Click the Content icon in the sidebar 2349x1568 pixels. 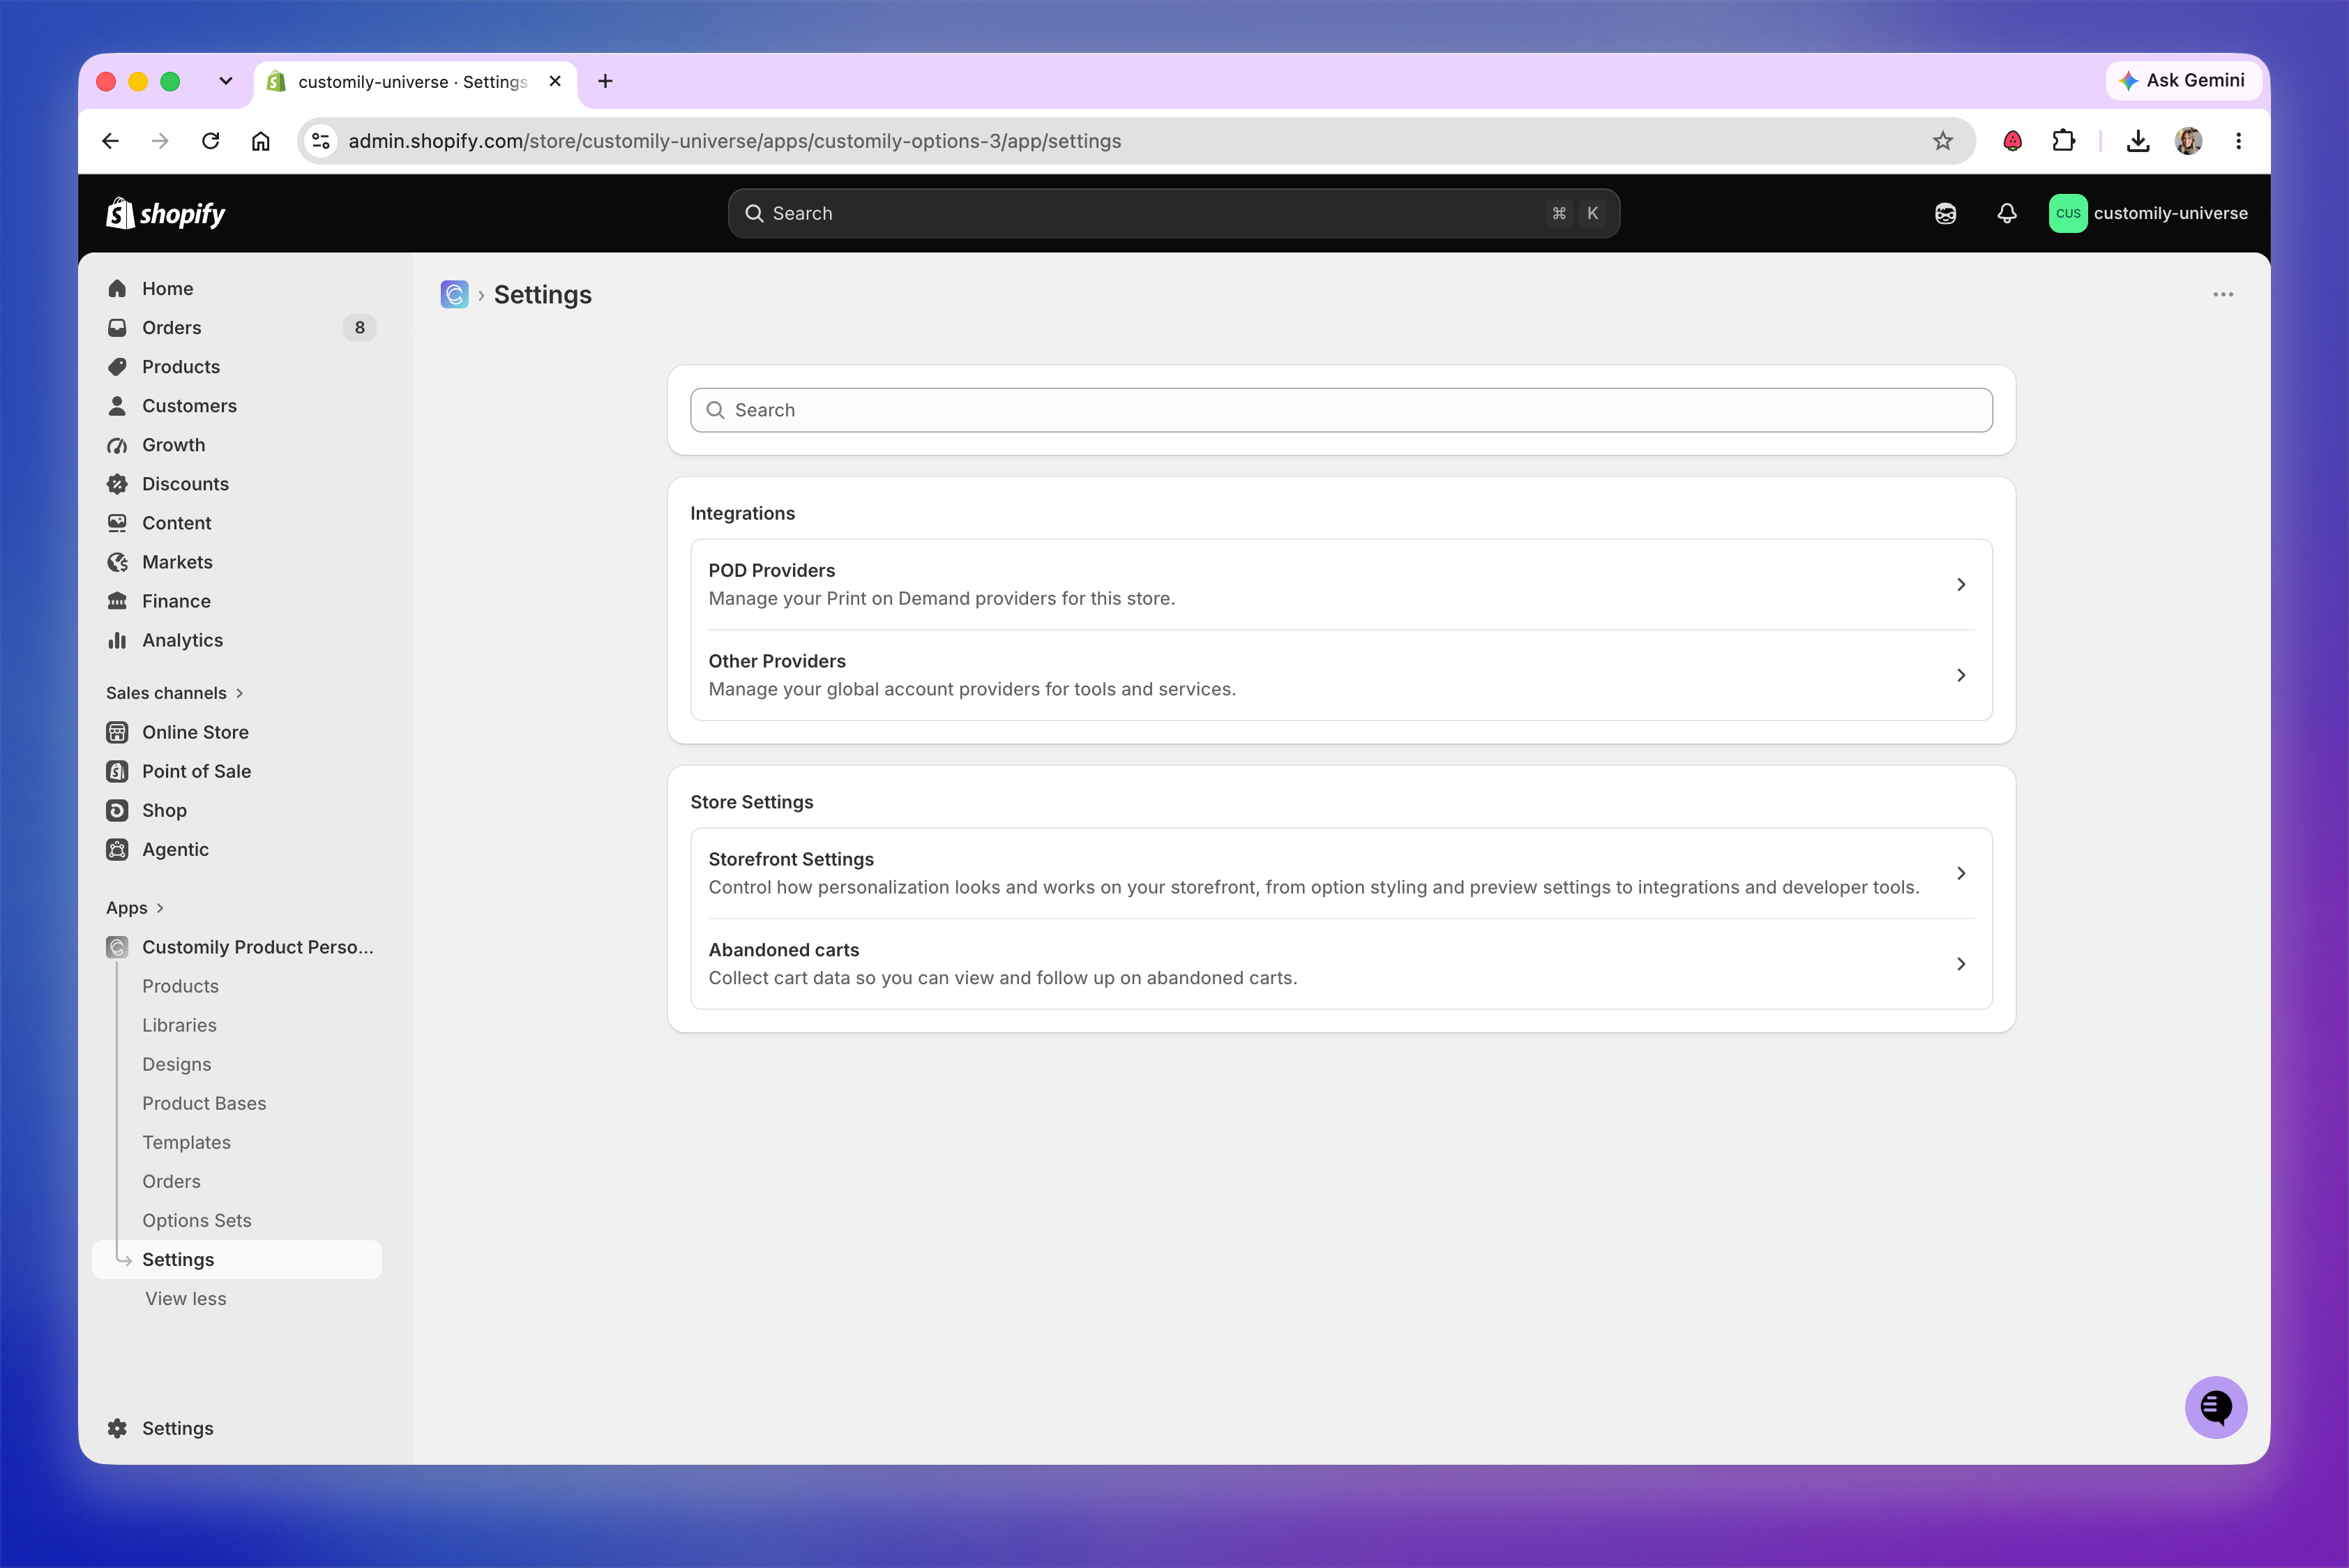(x=117, y=523)
